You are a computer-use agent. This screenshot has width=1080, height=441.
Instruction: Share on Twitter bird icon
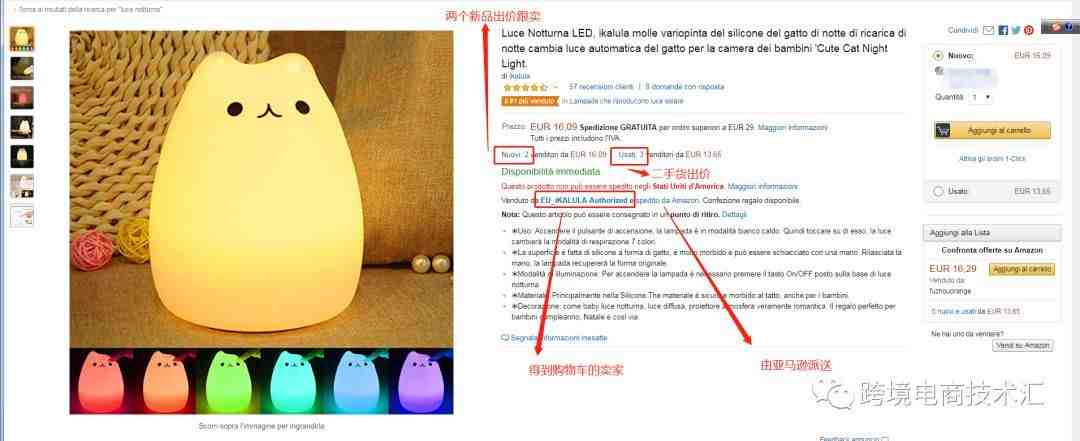click(x=1015, y=30)
